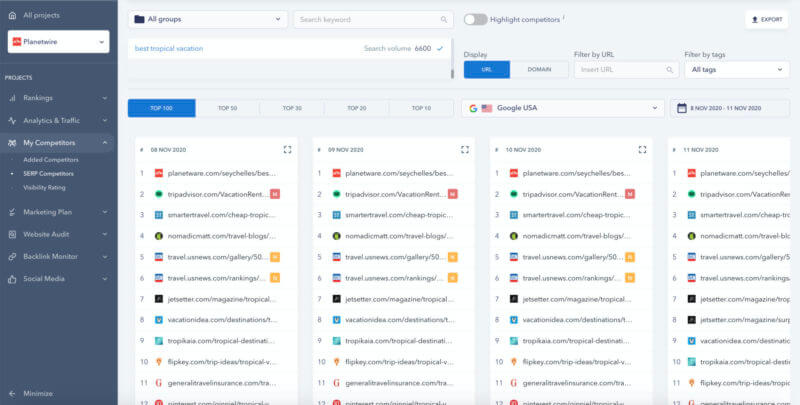Collapse the My Competitors chevron
The height and width of the screenshot is (405, 800).
pyautogui.click(x=105, y=143)
